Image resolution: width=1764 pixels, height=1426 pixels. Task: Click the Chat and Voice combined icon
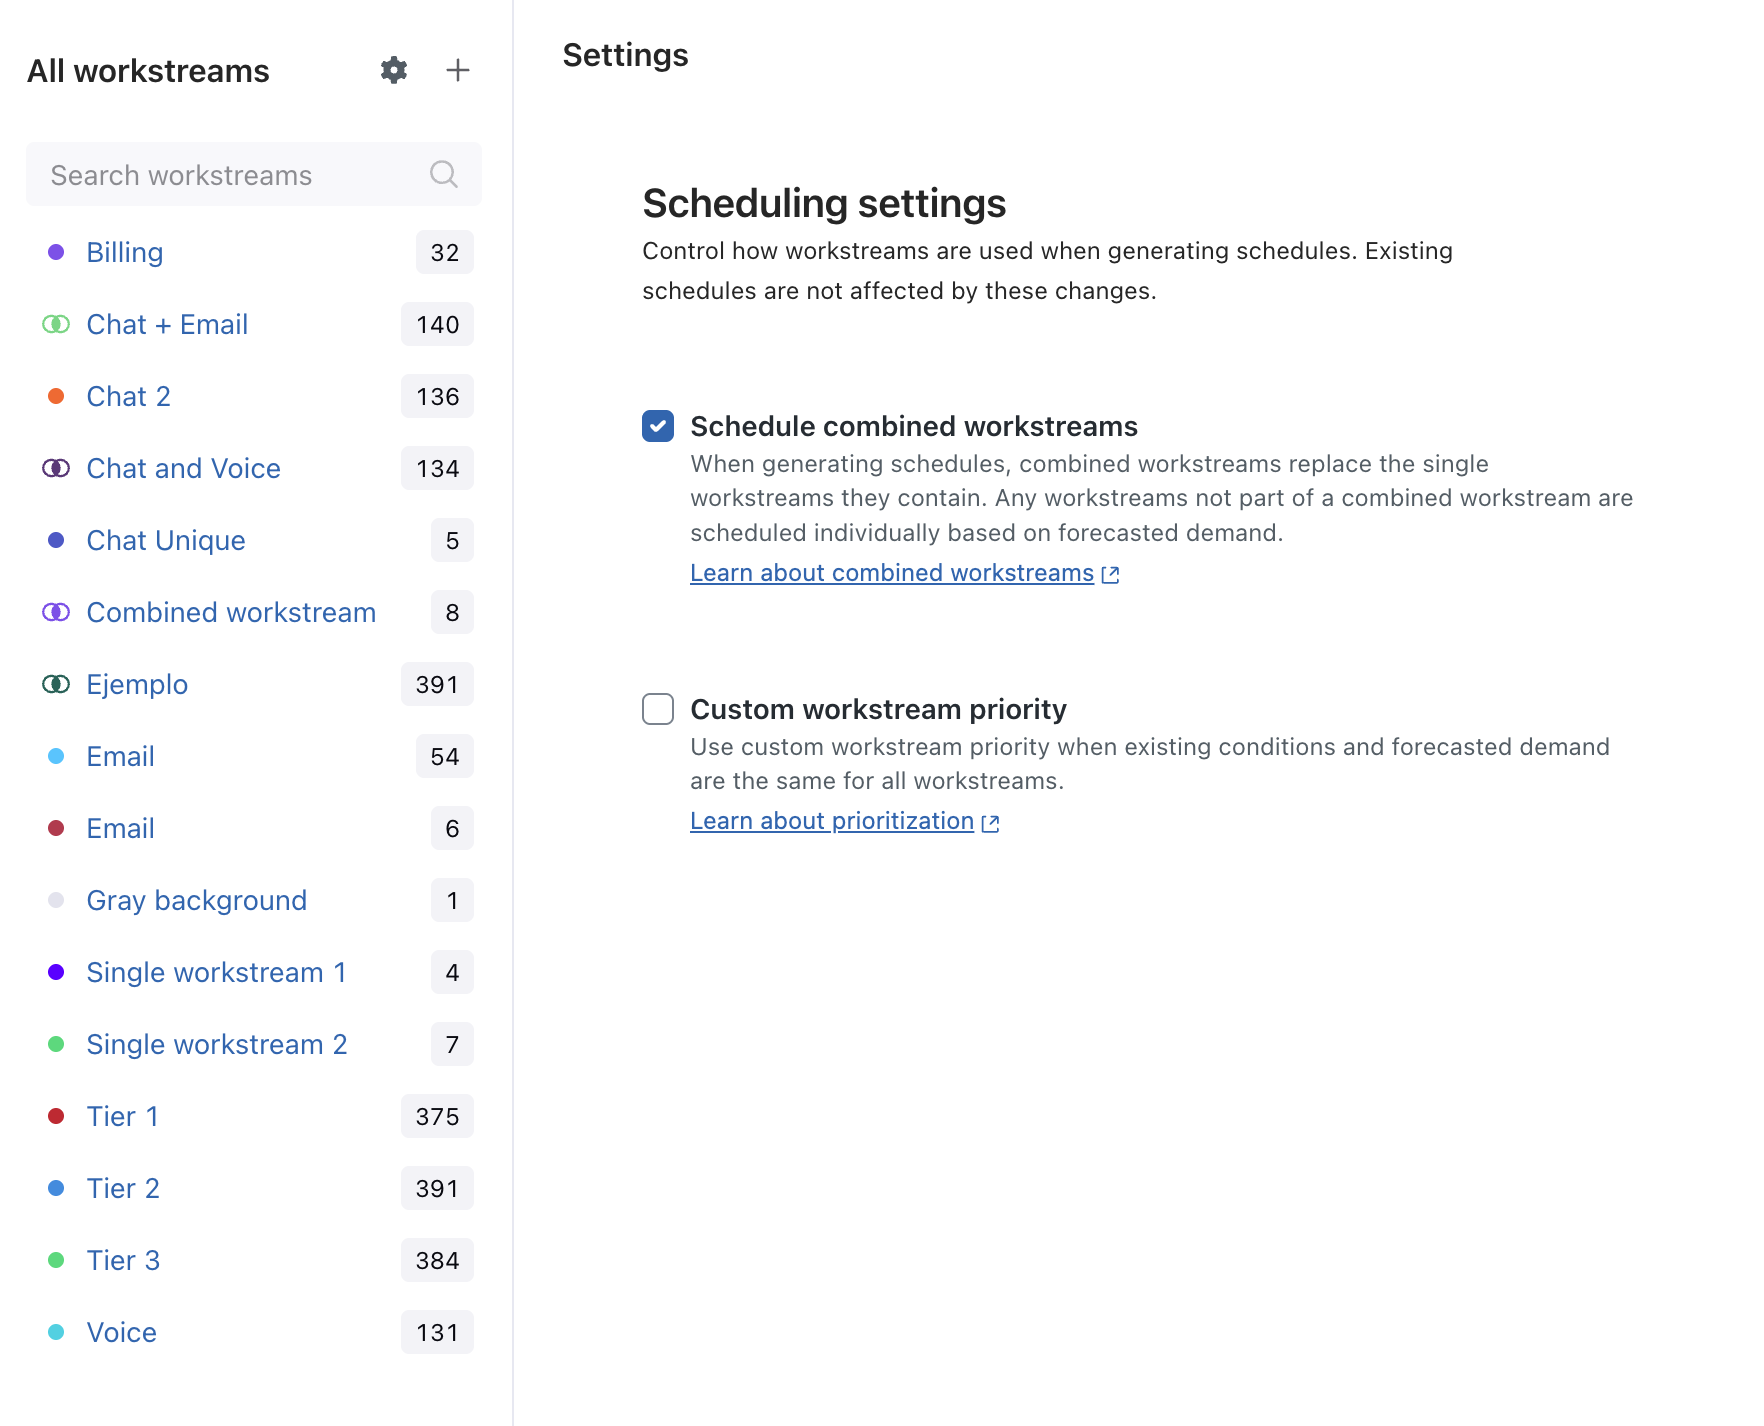coord(56,468)
